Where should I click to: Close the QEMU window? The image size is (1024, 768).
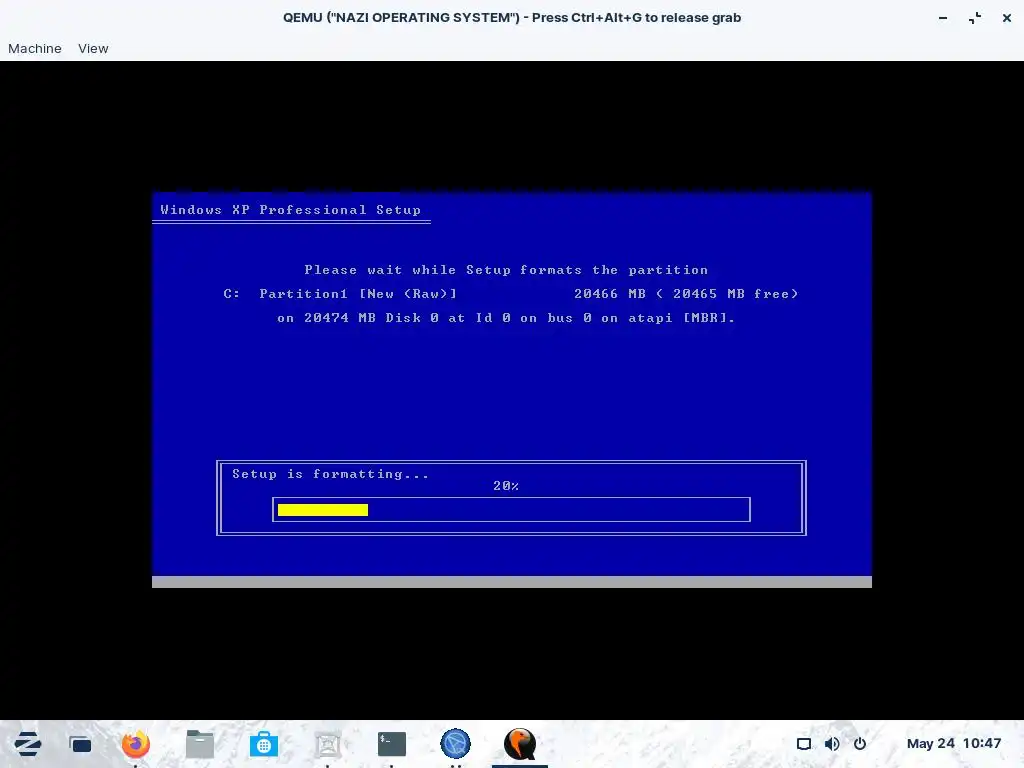pos(1006,18)
